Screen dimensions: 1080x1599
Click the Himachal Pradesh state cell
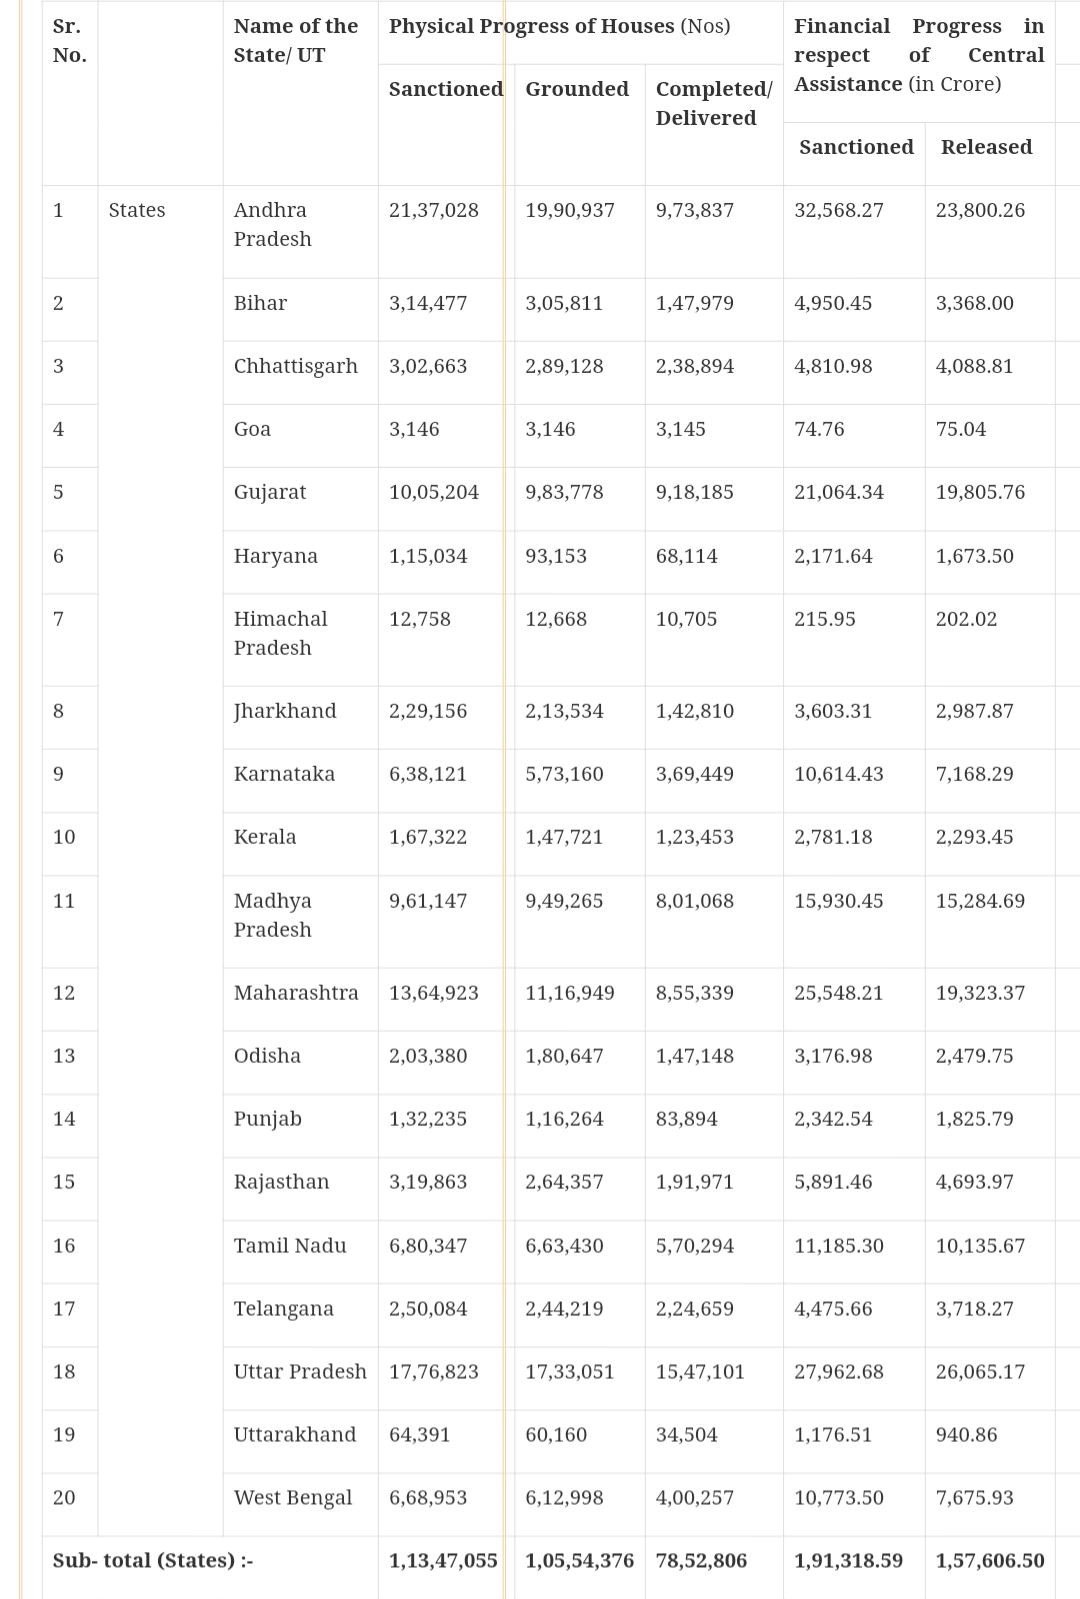[280, 633]
